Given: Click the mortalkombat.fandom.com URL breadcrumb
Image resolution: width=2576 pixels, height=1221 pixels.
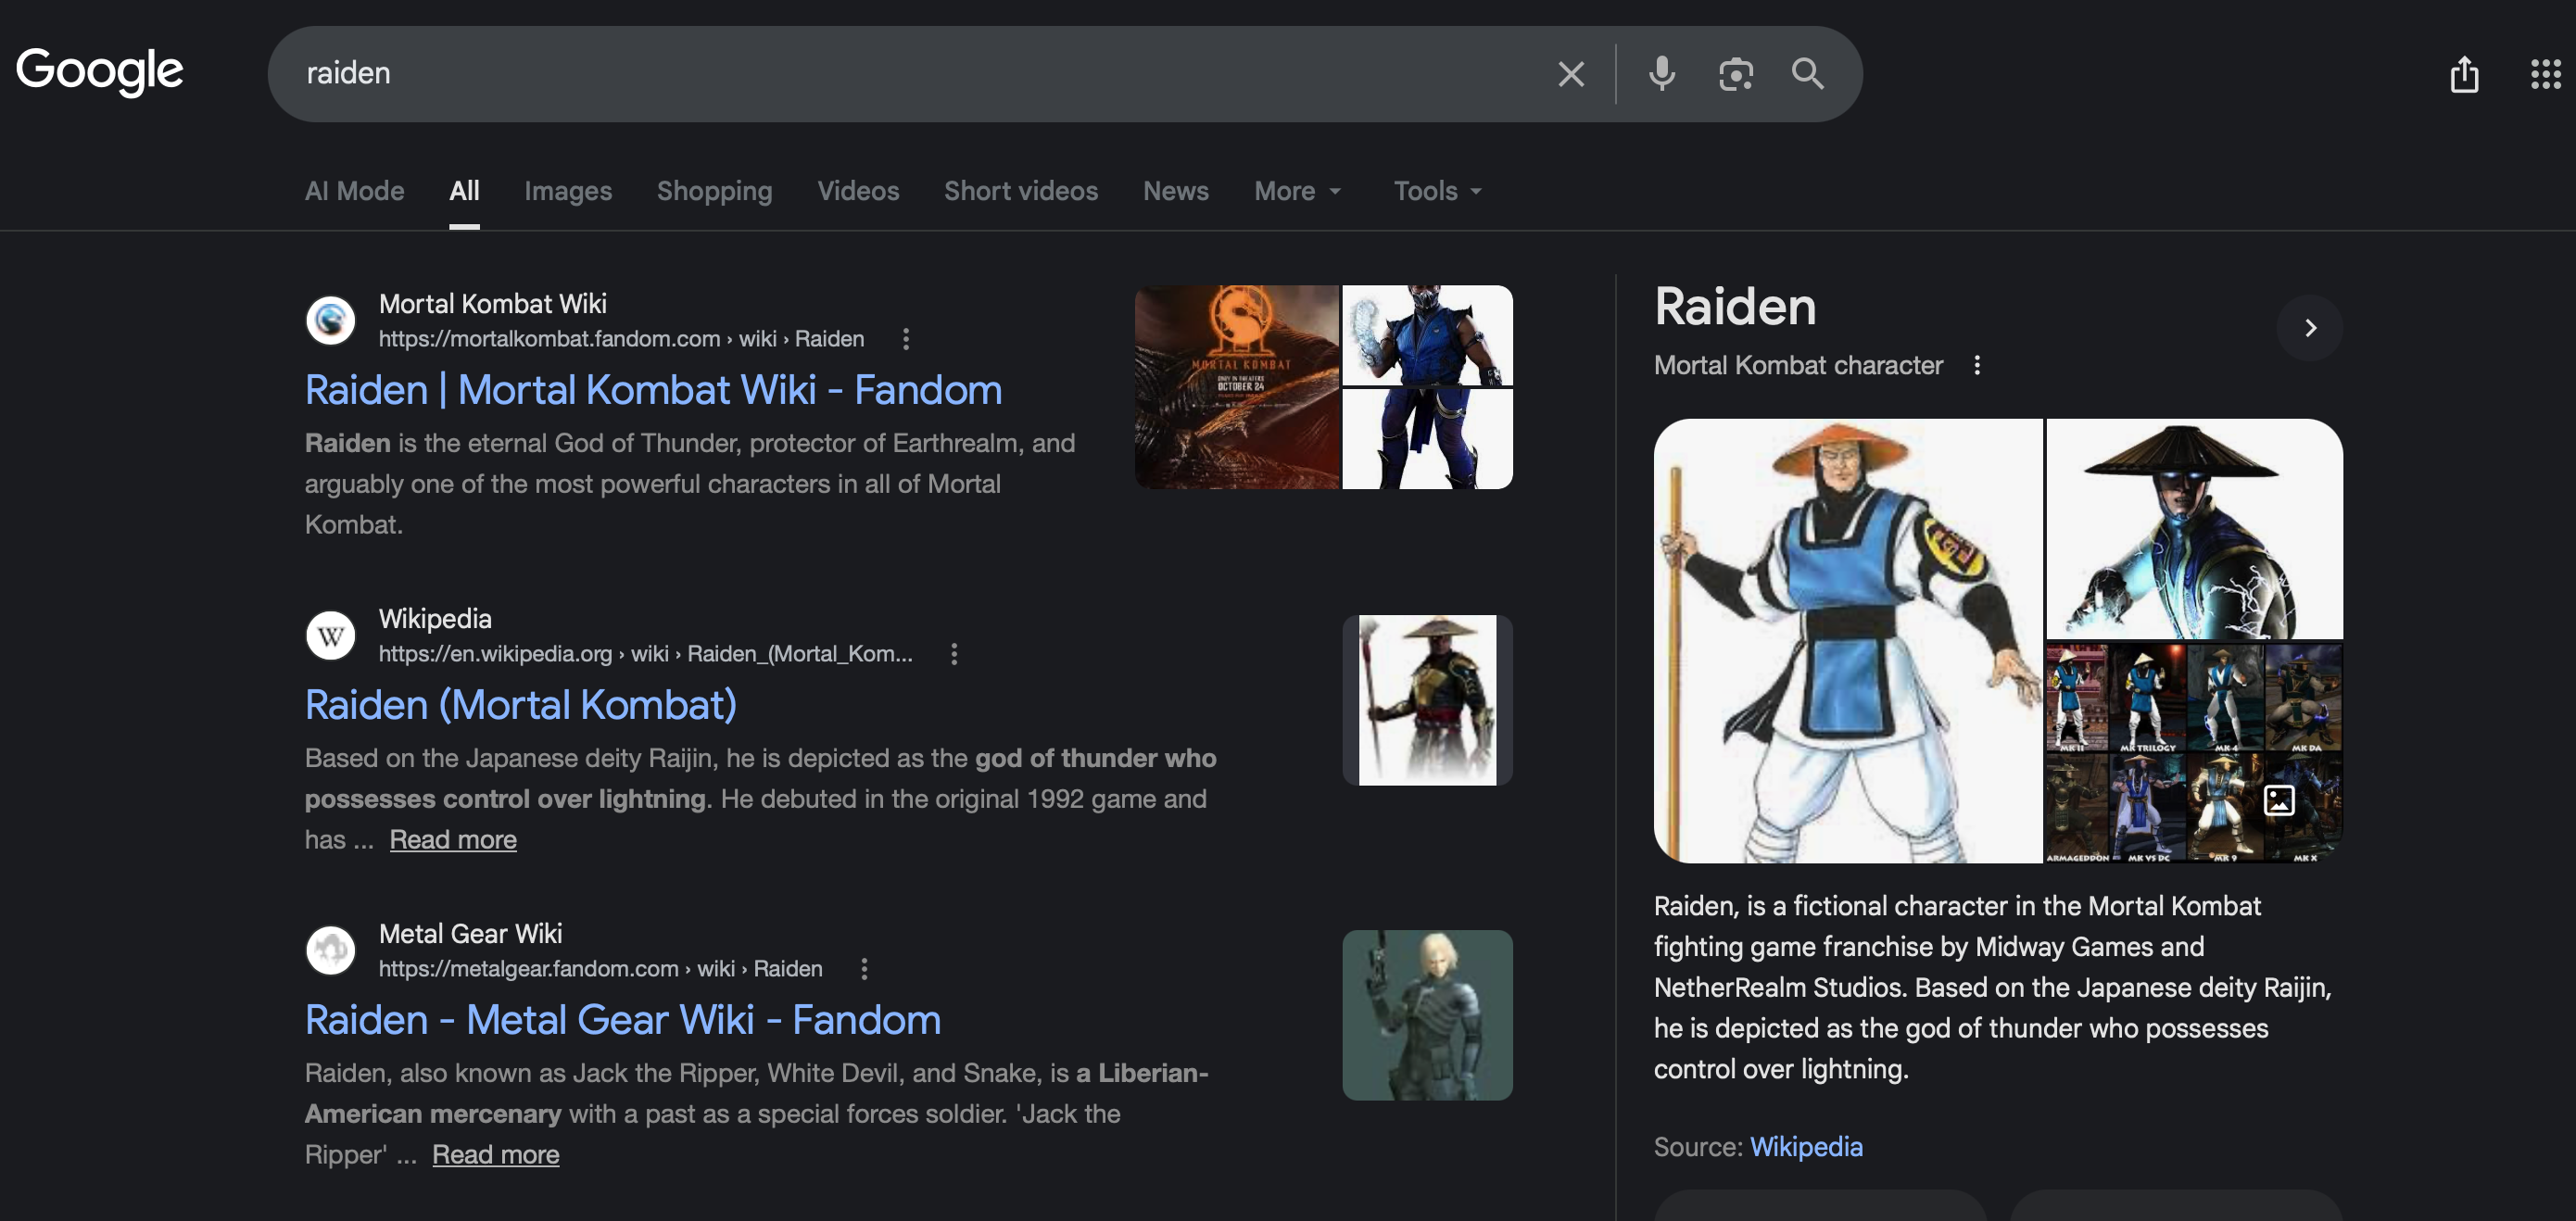Looking at the screenshot, I should coord(621,339).
